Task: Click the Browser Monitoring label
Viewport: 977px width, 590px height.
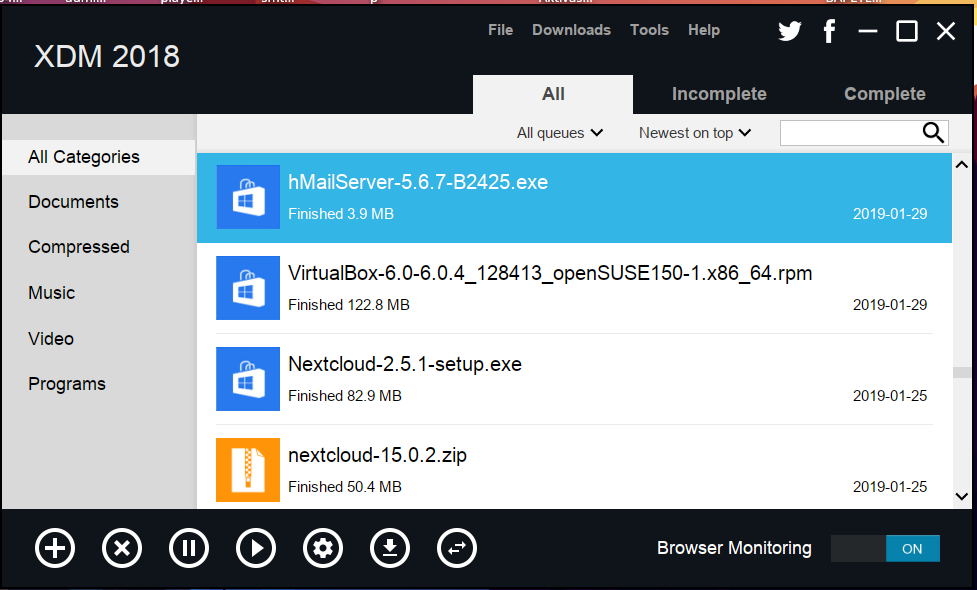Action: pyautogui.click(x=734, y=548)
